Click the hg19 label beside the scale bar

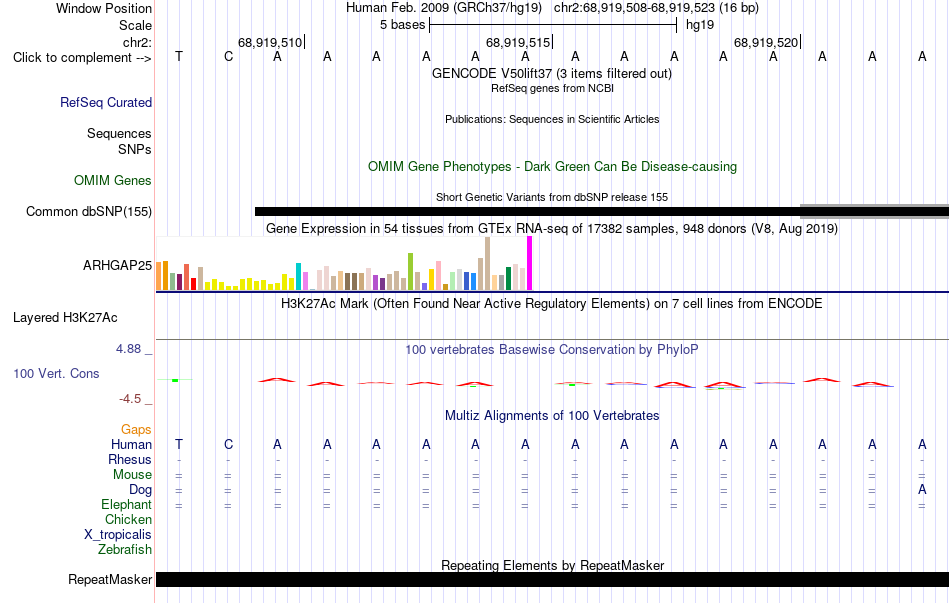(700, 25)
